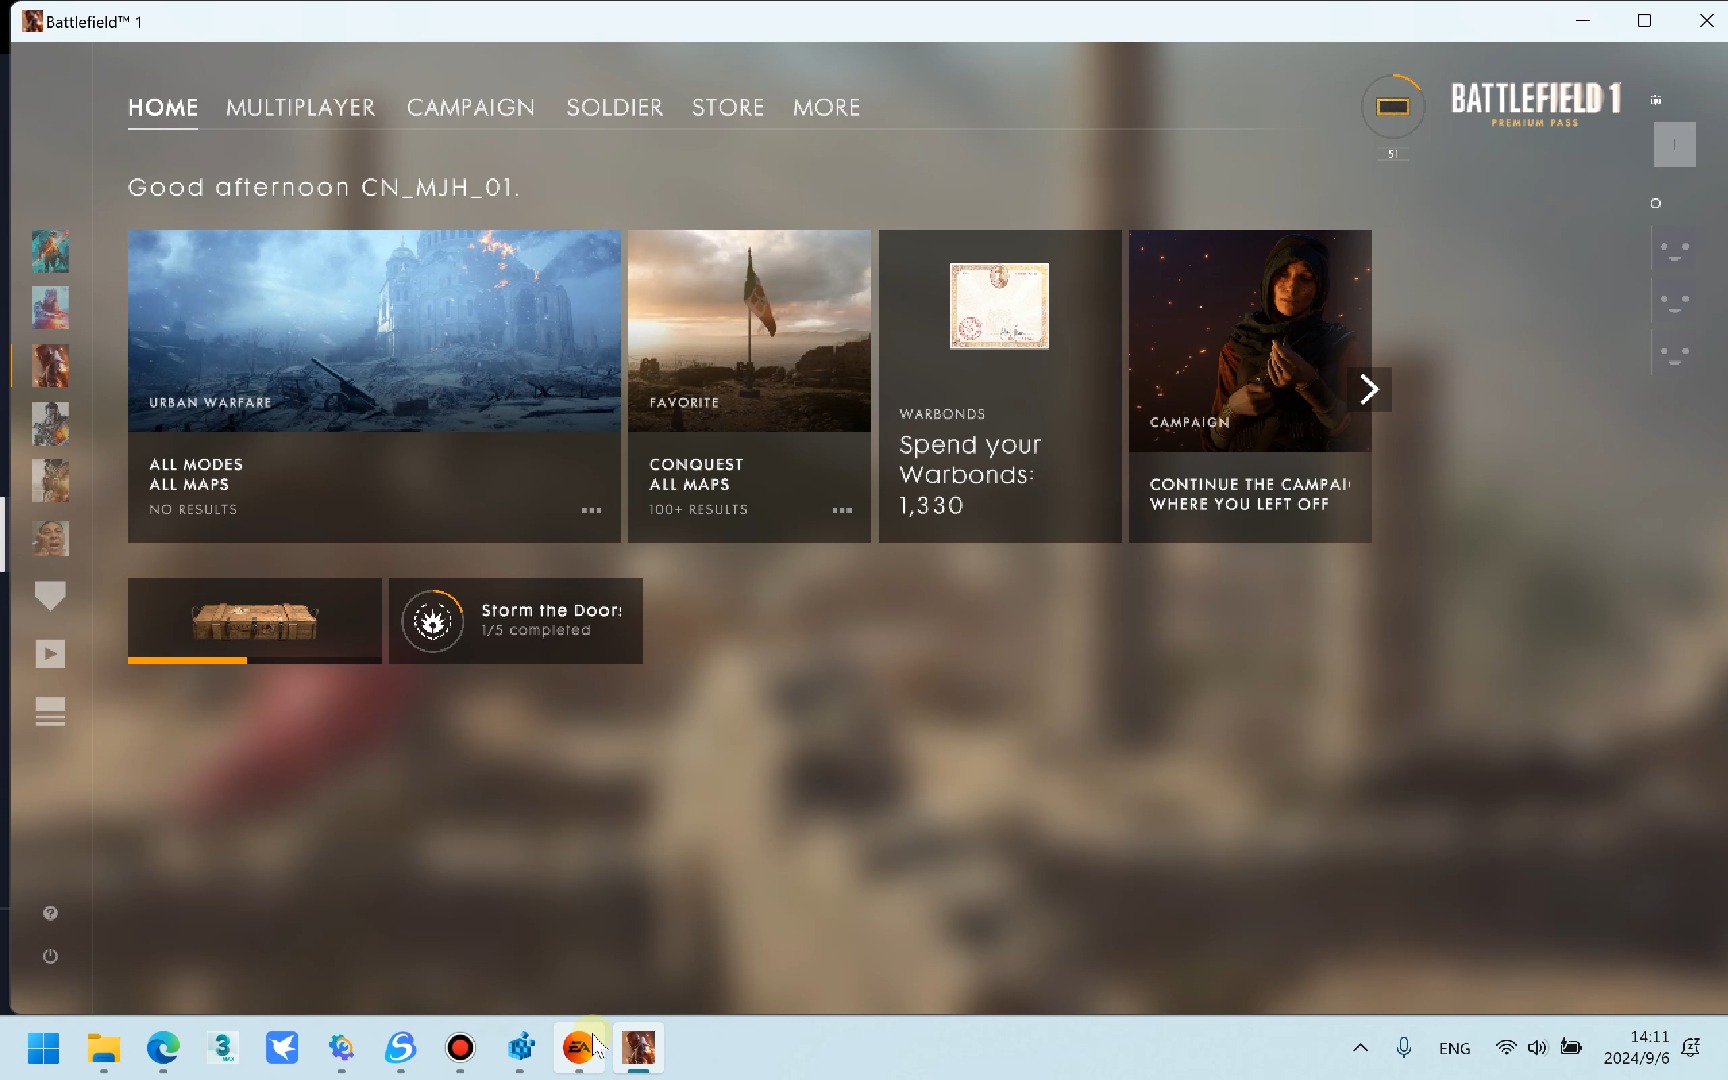This screenshot has height=1080, width=1728.
Task: Open the EA app from the taskbar
Action: coord(579,1048)
